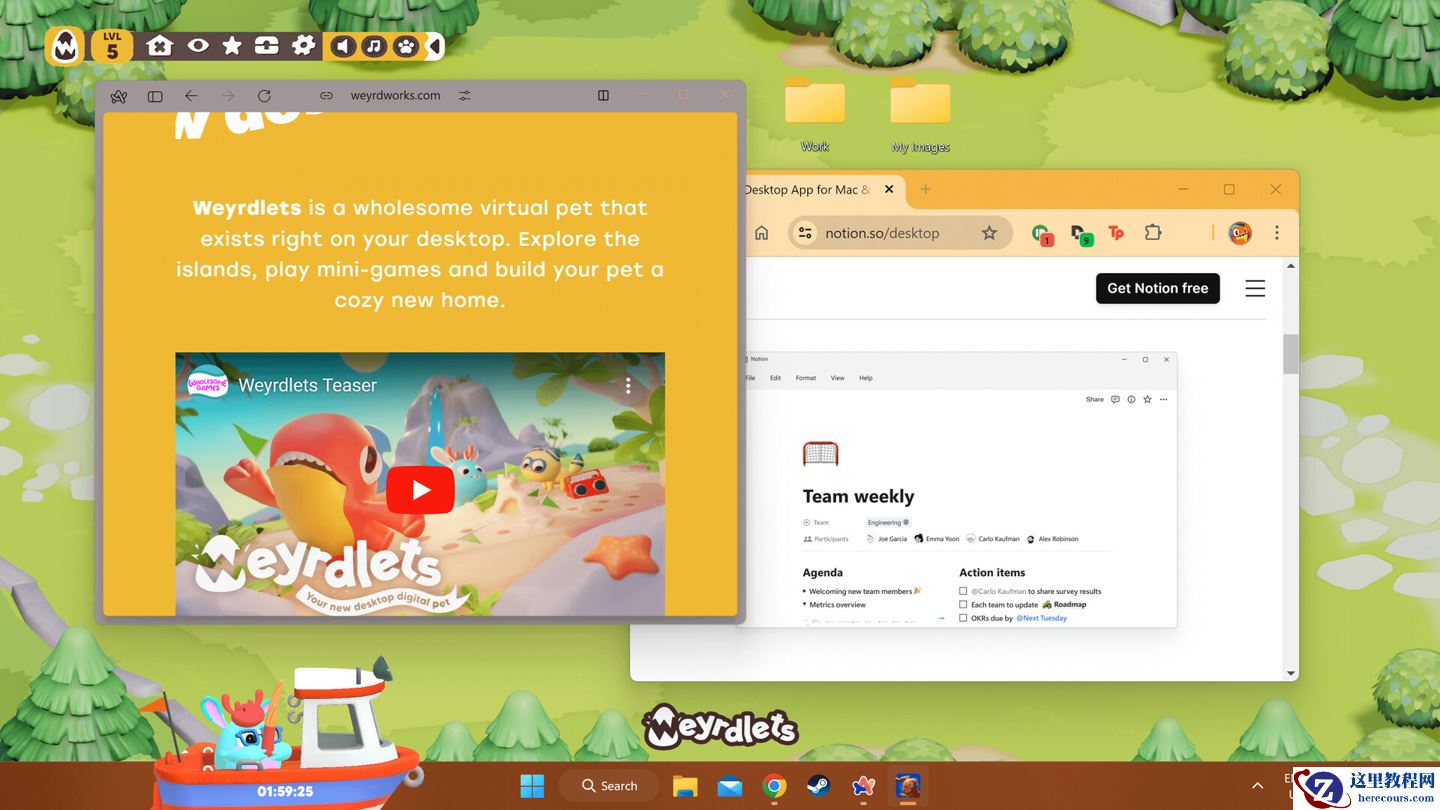The image size is (1440, 810).
Task: Bookmark this page with the star icon
Action: [989, 233]
